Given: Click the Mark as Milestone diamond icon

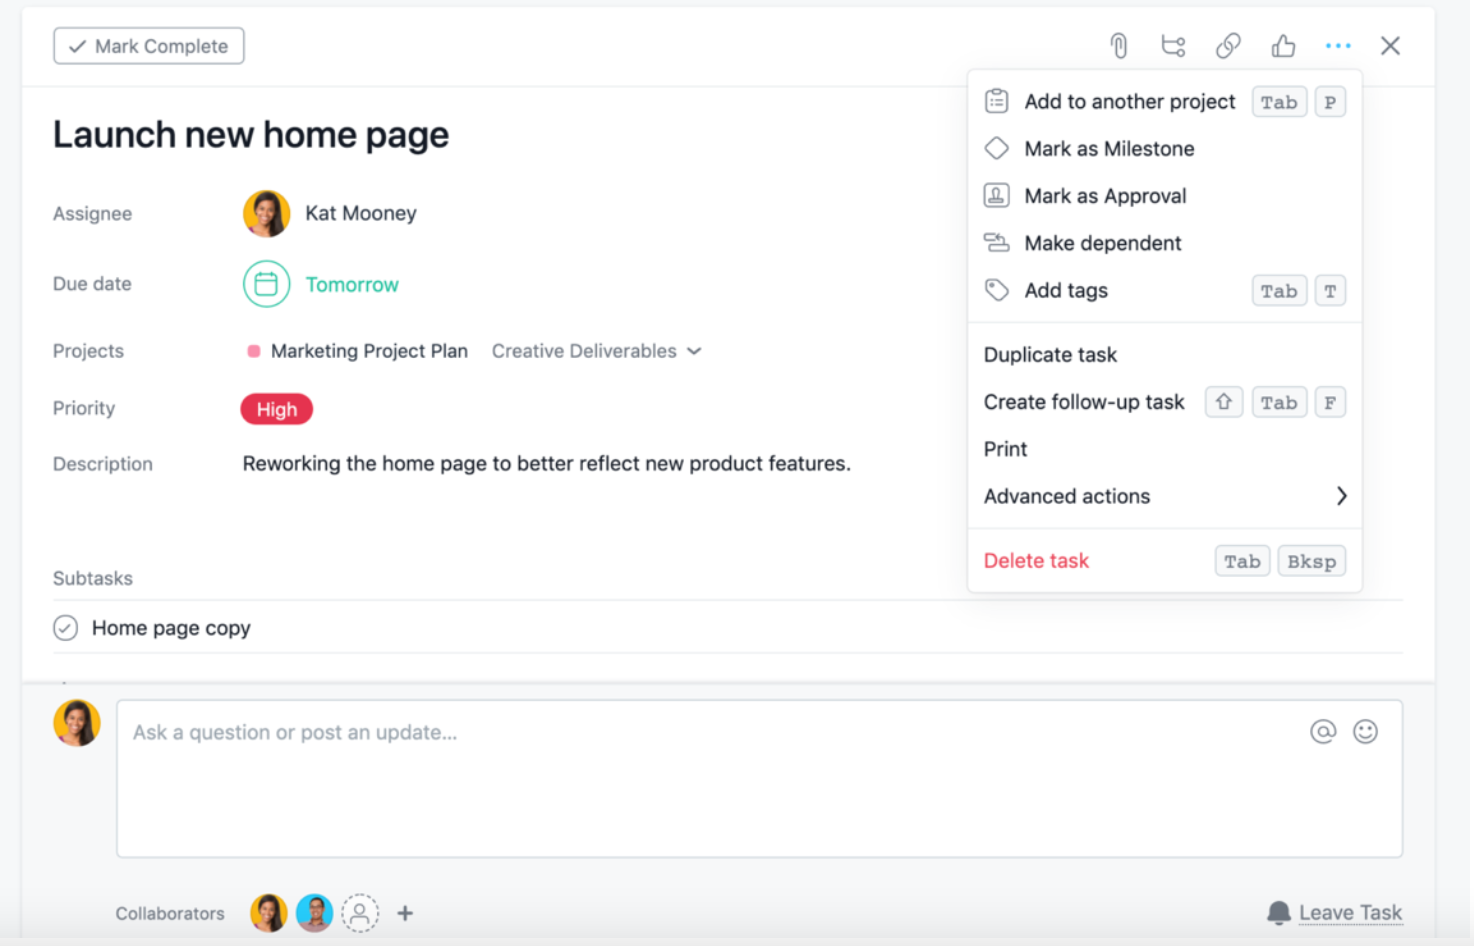Looking at the screenshot, I should point(997,148).
